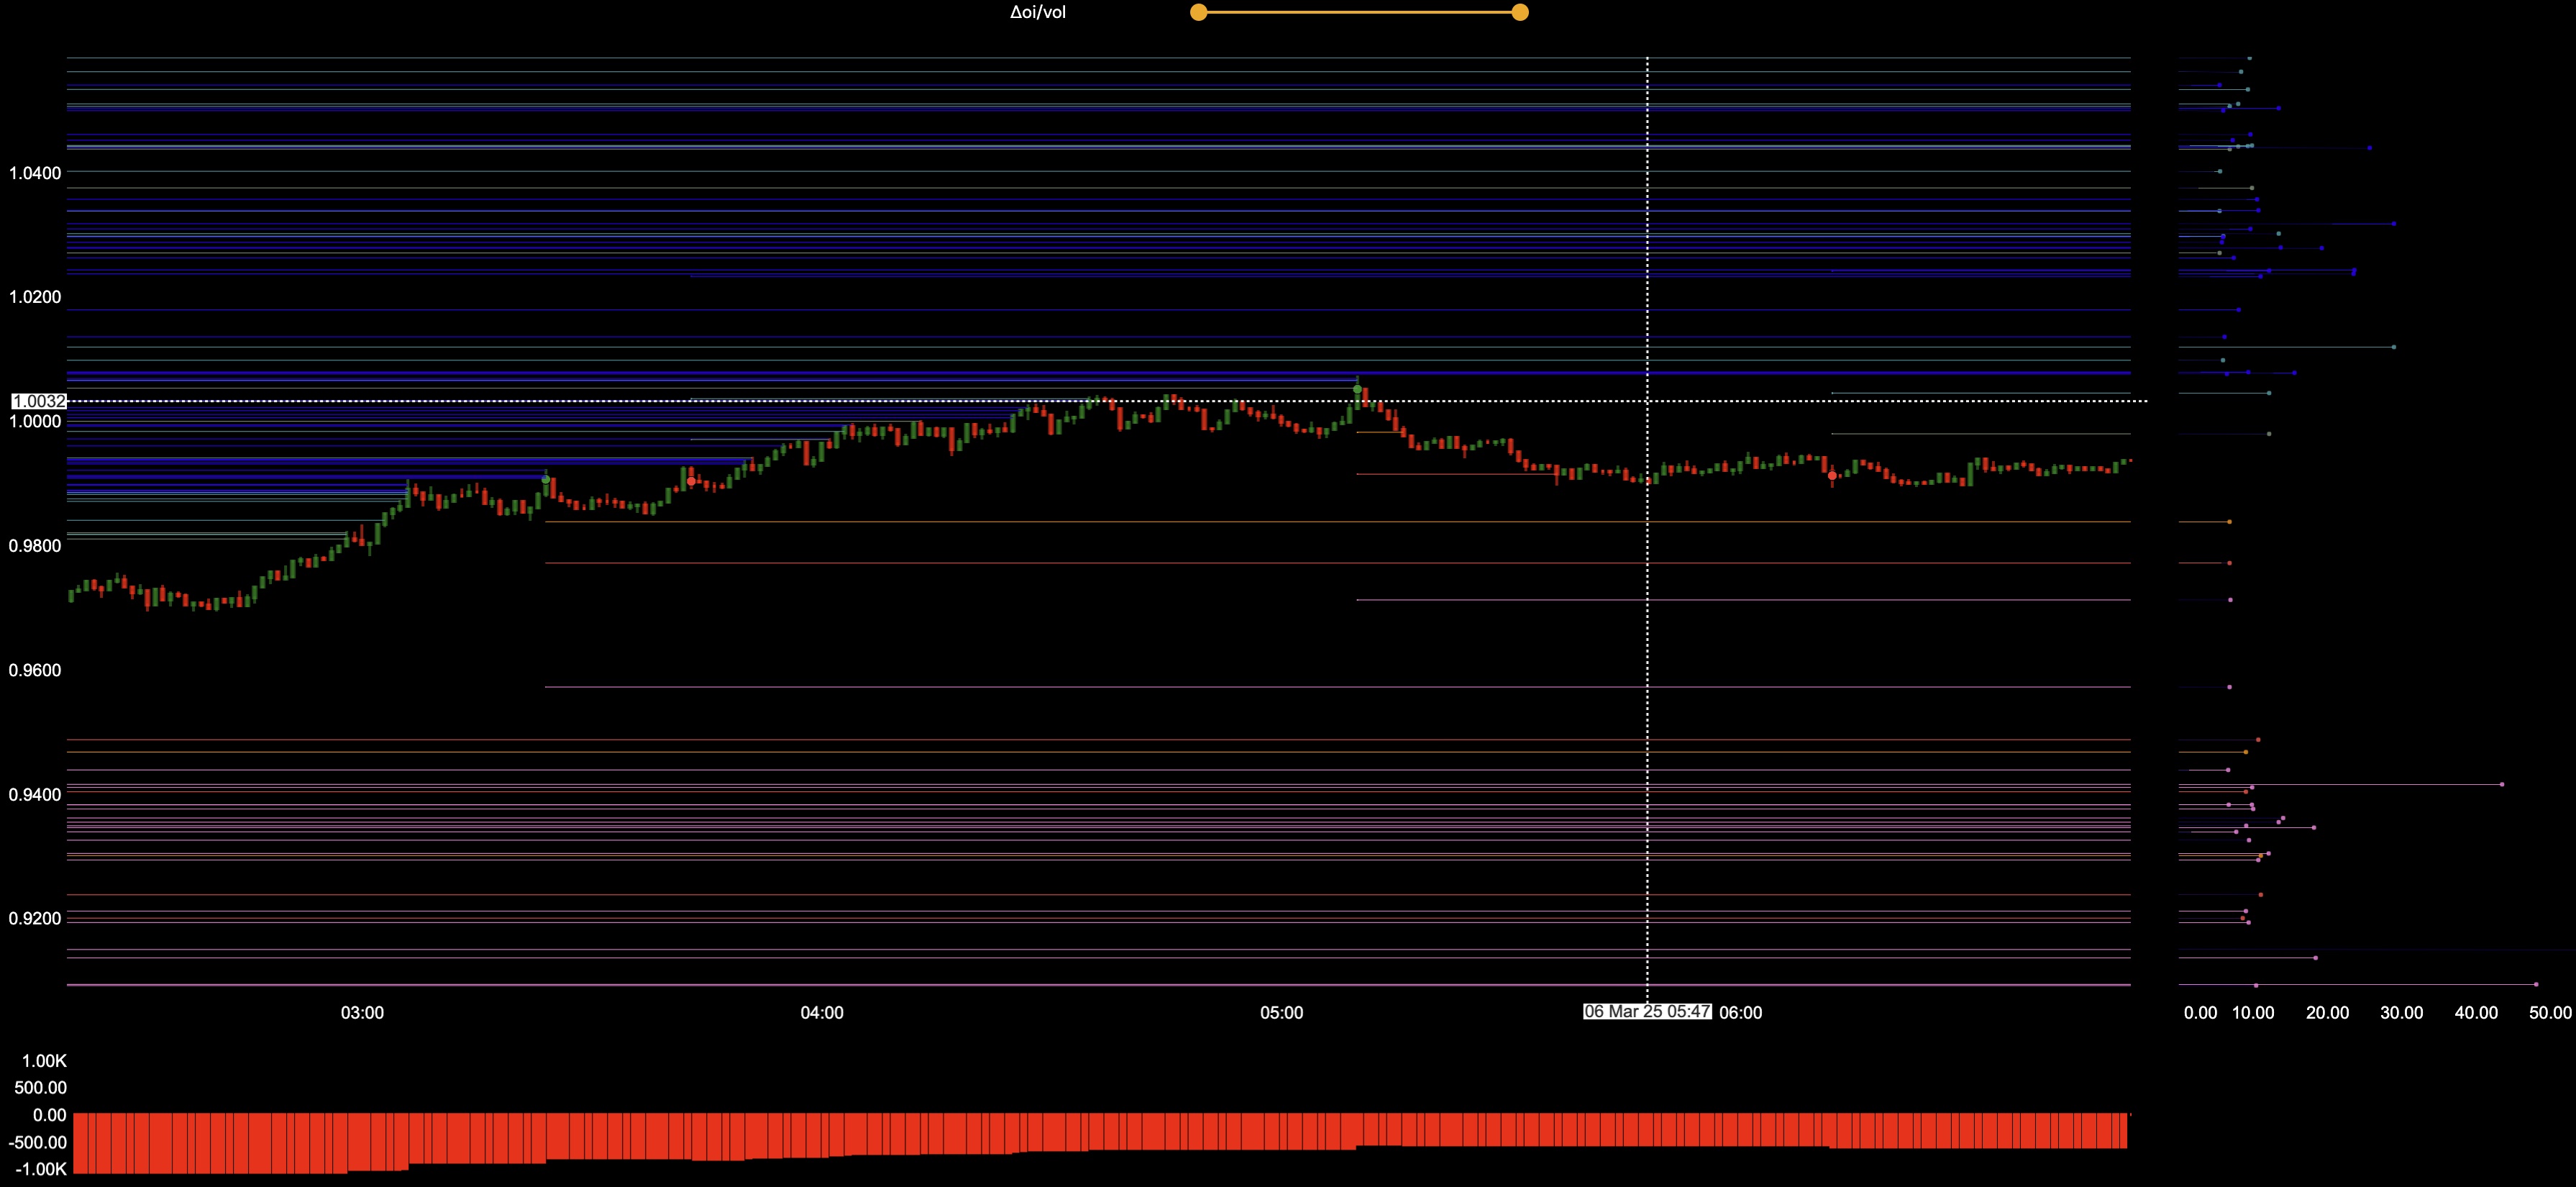Click the 50.00 label on the histogram axis
Image resolution: width=2576 pixels, height=1187 pixels.
pyautogui.click(x=2549, y=1012)
